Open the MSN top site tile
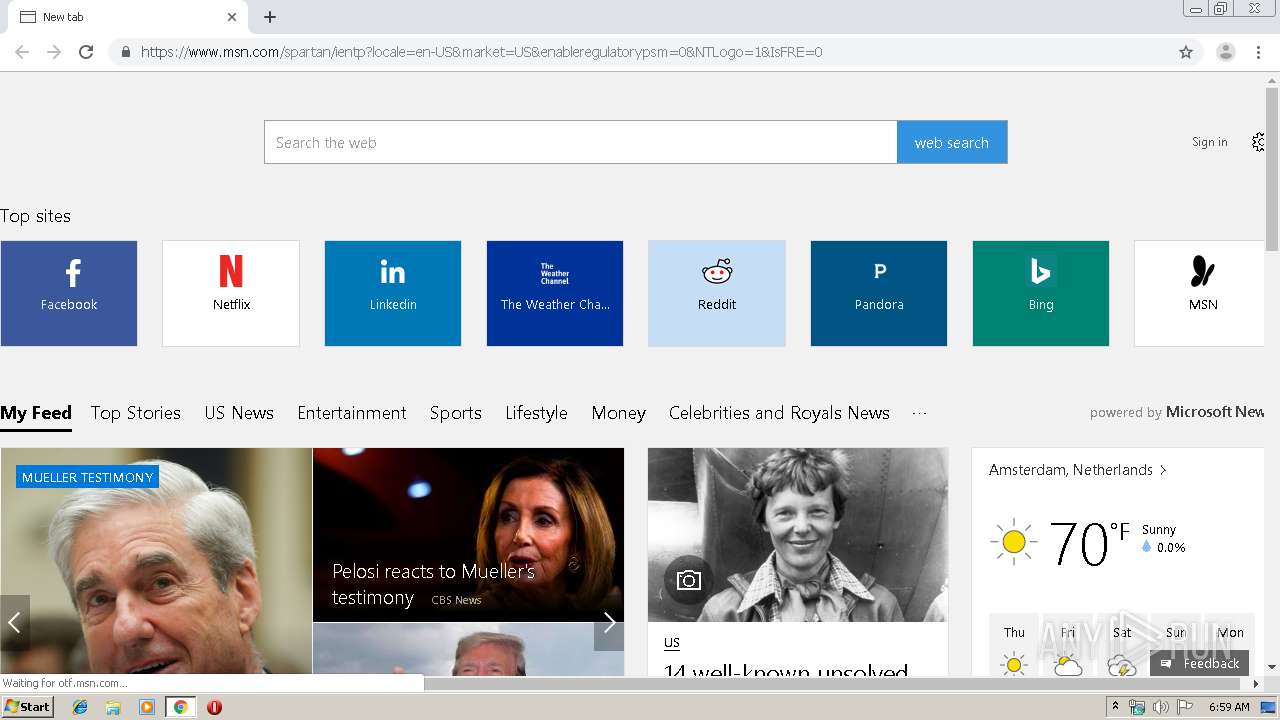 click(x=1199, y=293)
